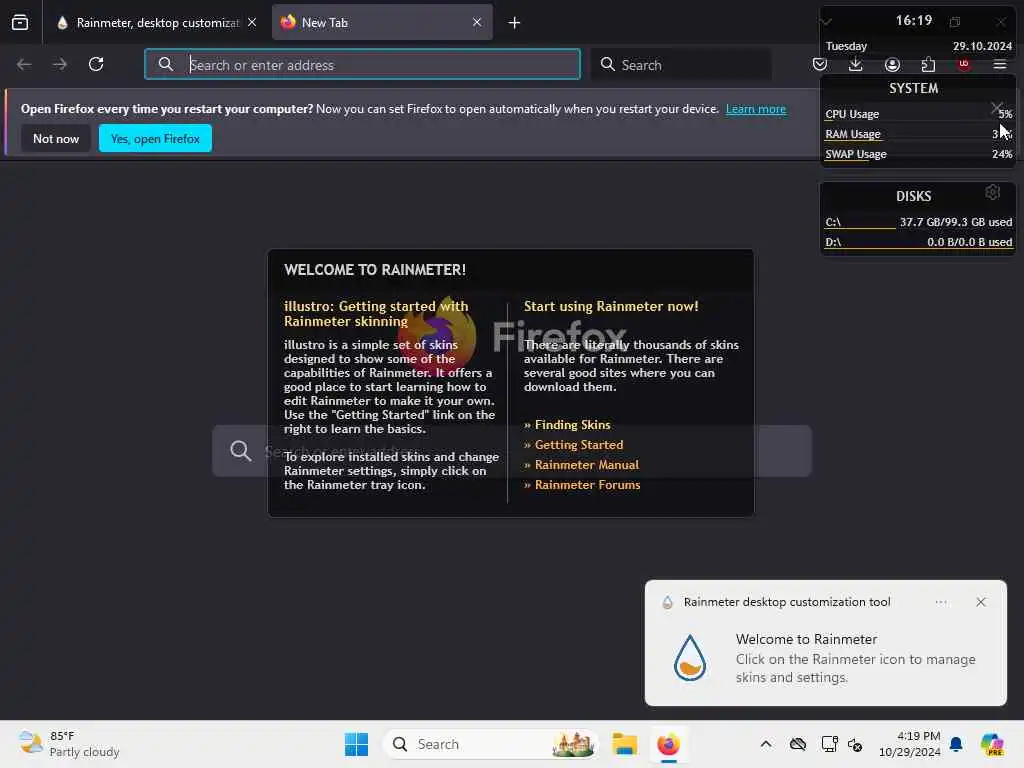
Task: Open the Pocket save icon
Action: point(820,64)
